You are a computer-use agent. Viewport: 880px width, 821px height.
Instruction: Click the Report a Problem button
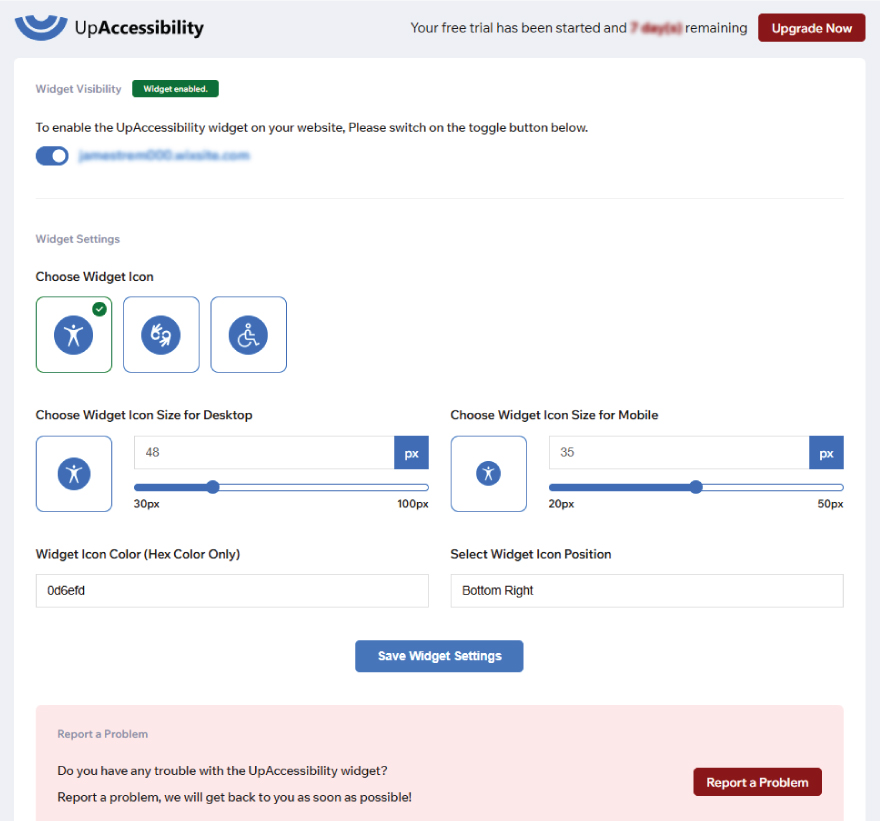point(758,782)
